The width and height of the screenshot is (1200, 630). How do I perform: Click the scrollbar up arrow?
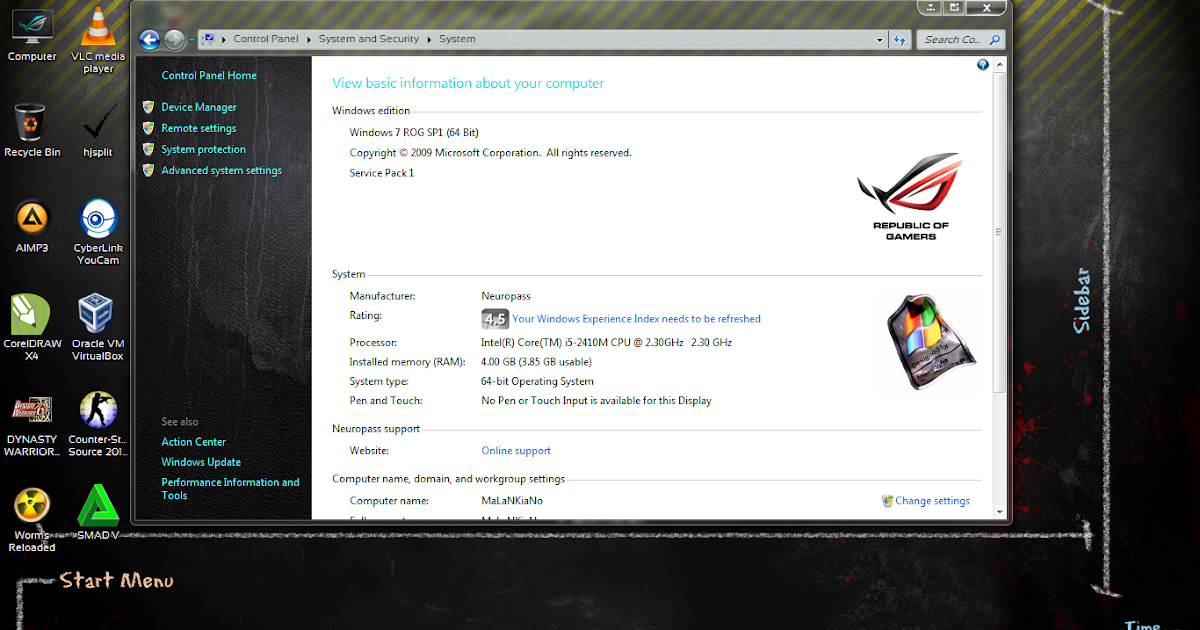pos(997,65)
